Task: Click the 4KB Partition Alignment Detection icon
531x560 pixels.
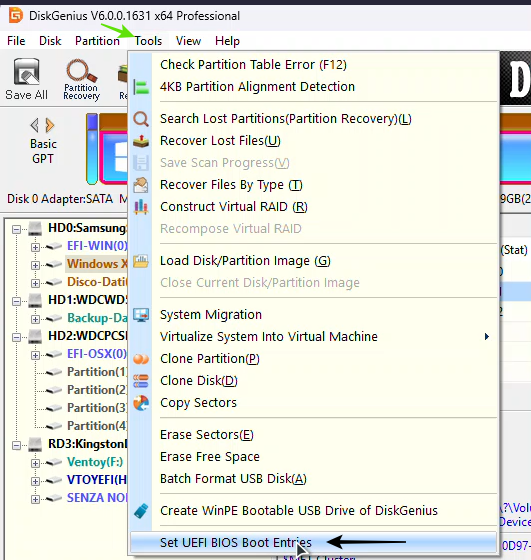Action: click(141, 87)
